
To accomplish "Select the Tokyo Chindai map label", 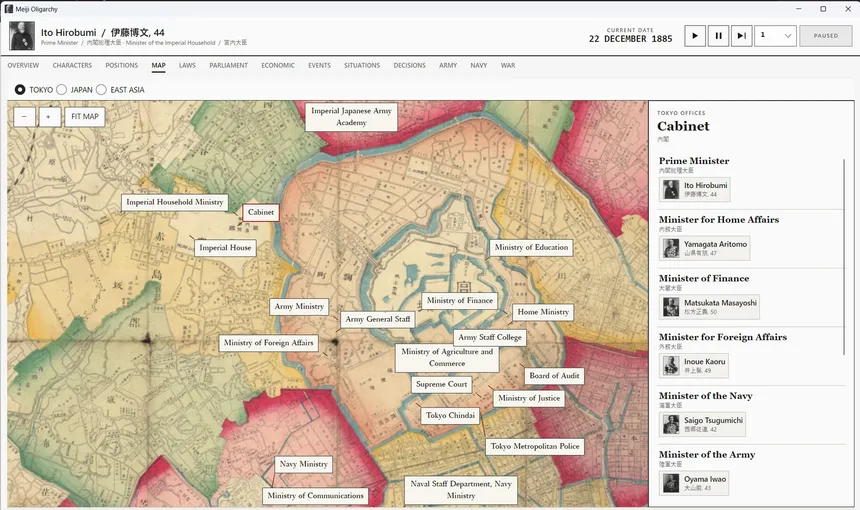I will point(450,416).
